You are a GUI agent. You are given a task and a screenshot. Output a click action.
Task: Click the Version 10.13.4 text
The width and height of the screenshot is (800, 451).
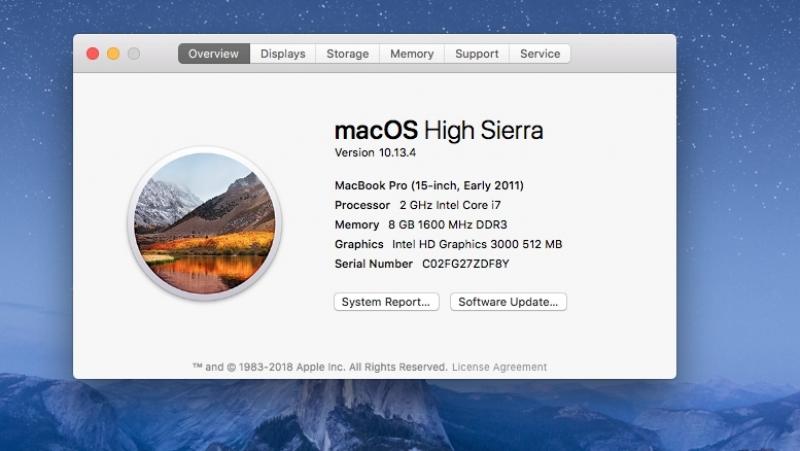(x=375, y=153)
